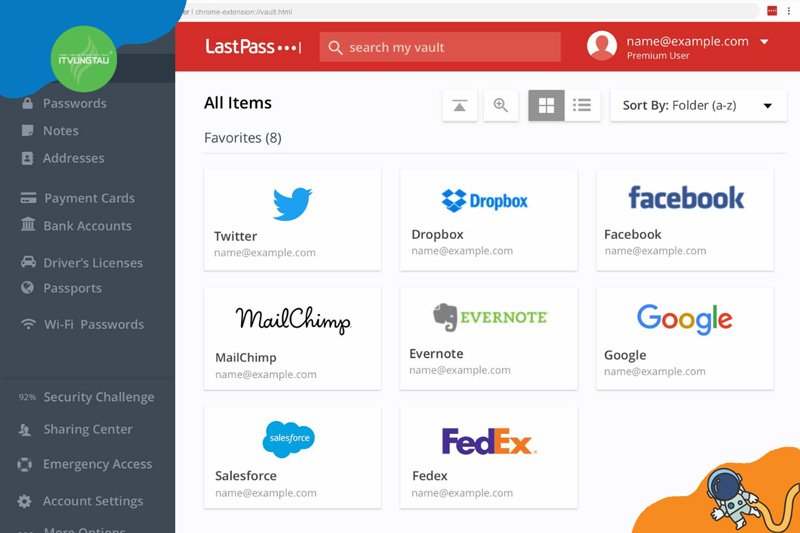Expand the account dropdown arrow next to name@example.com
The height and width of the screenshot is (533, 800).
pyautogui.click(x=764, y=42)
